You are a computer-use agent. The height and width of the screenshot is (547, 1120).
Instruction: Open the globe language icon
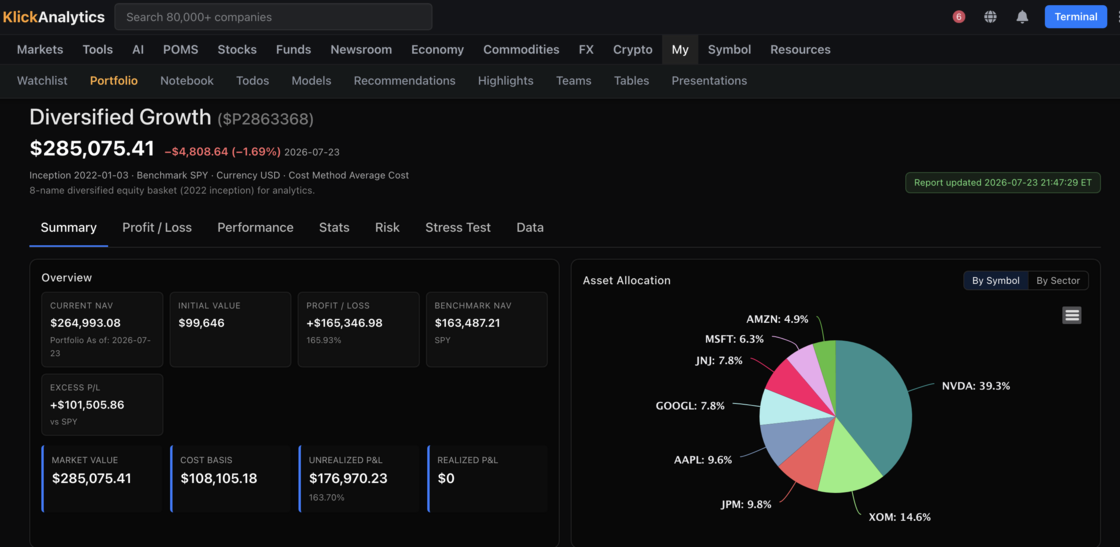(x=990, y=16)
